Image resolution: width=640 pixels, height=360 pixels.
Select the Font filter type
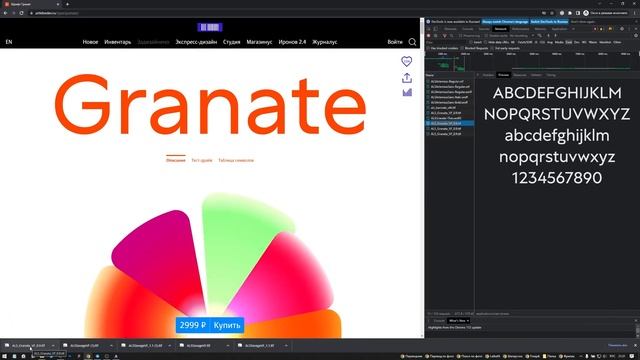click(x=569, y=42)
